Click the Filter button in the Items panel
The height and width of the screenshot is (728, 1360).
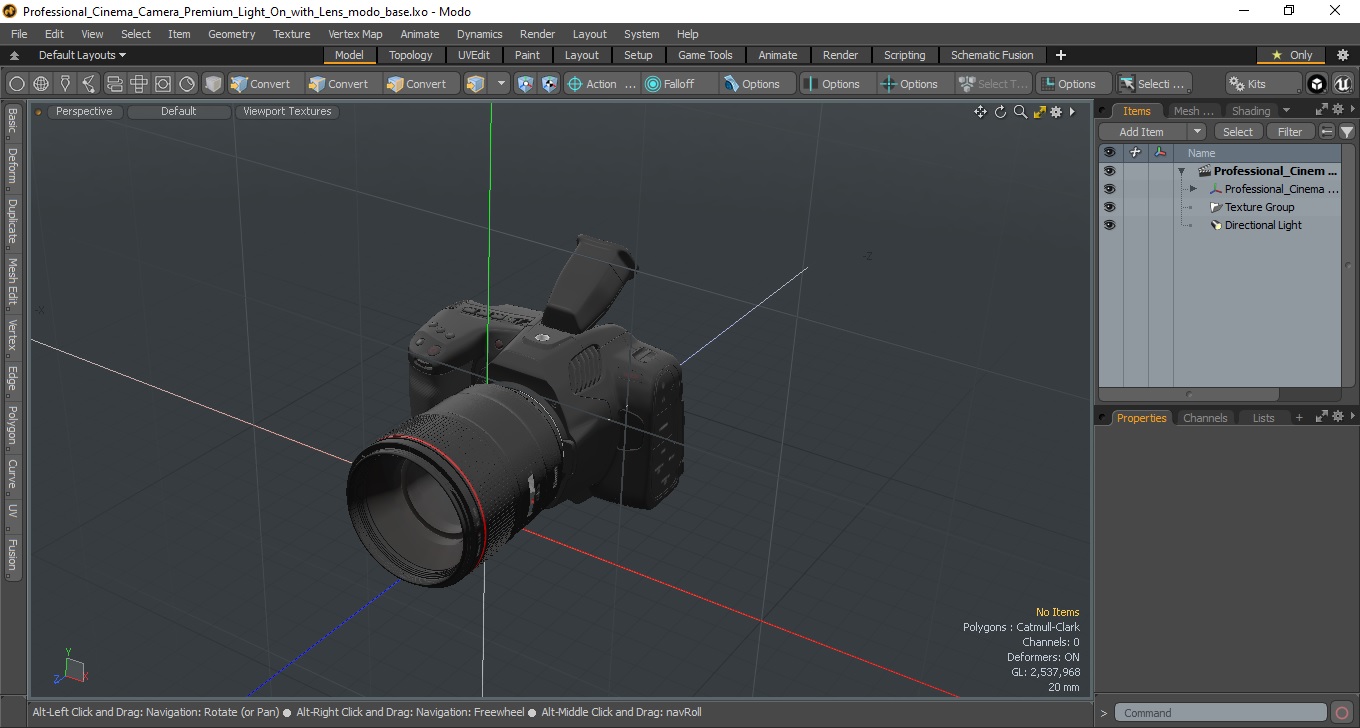[x=1290, y=132]
